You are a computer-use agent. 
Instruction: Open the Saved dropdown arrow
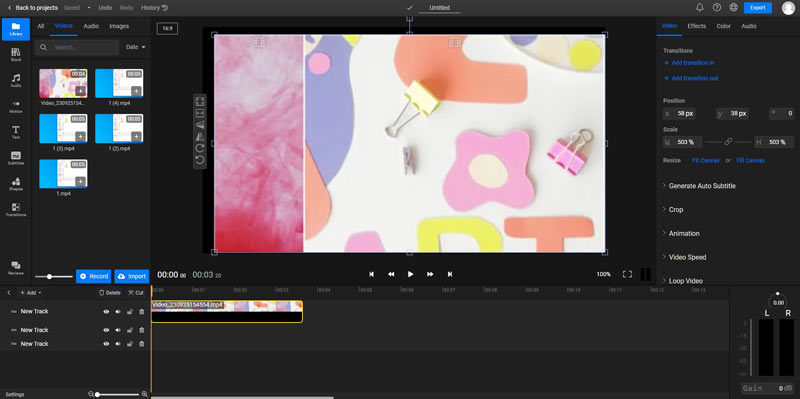click(89, 8)
